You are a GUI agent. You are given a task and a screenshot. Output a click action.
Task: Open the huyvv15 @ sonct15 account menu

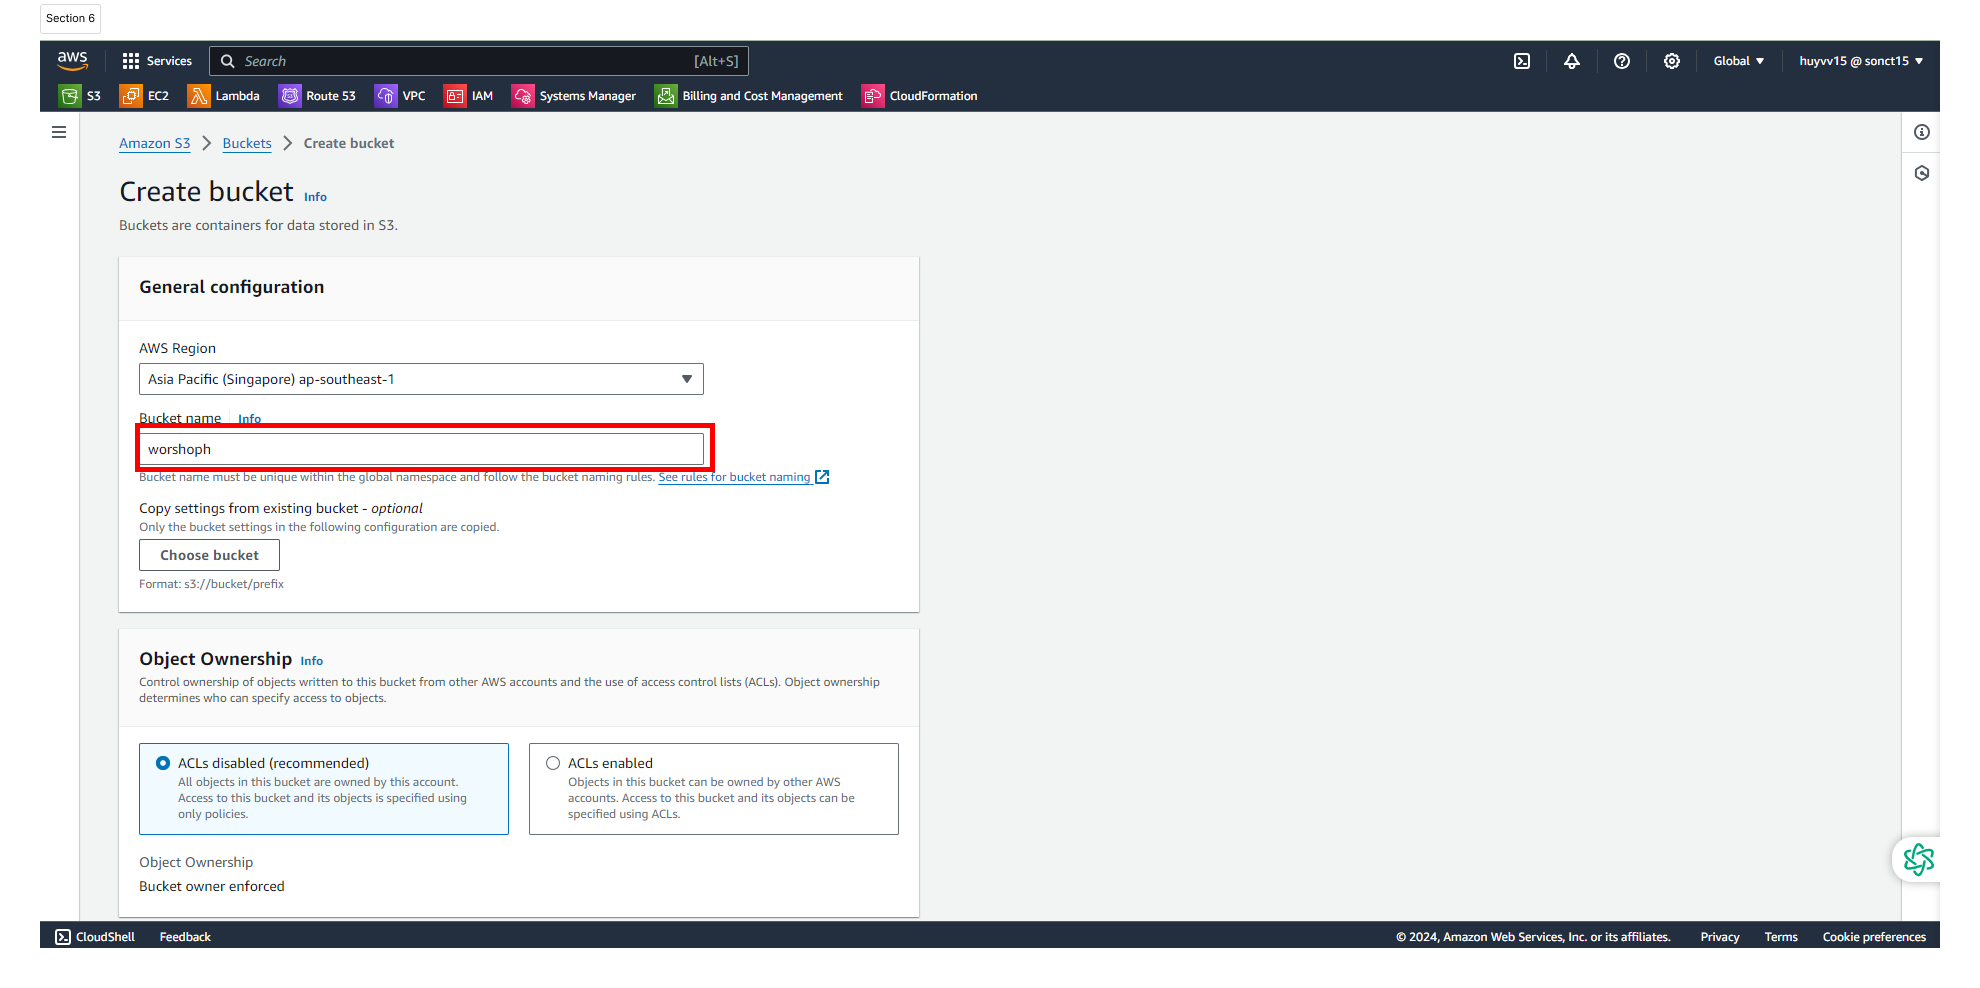tap(1861, 61)
